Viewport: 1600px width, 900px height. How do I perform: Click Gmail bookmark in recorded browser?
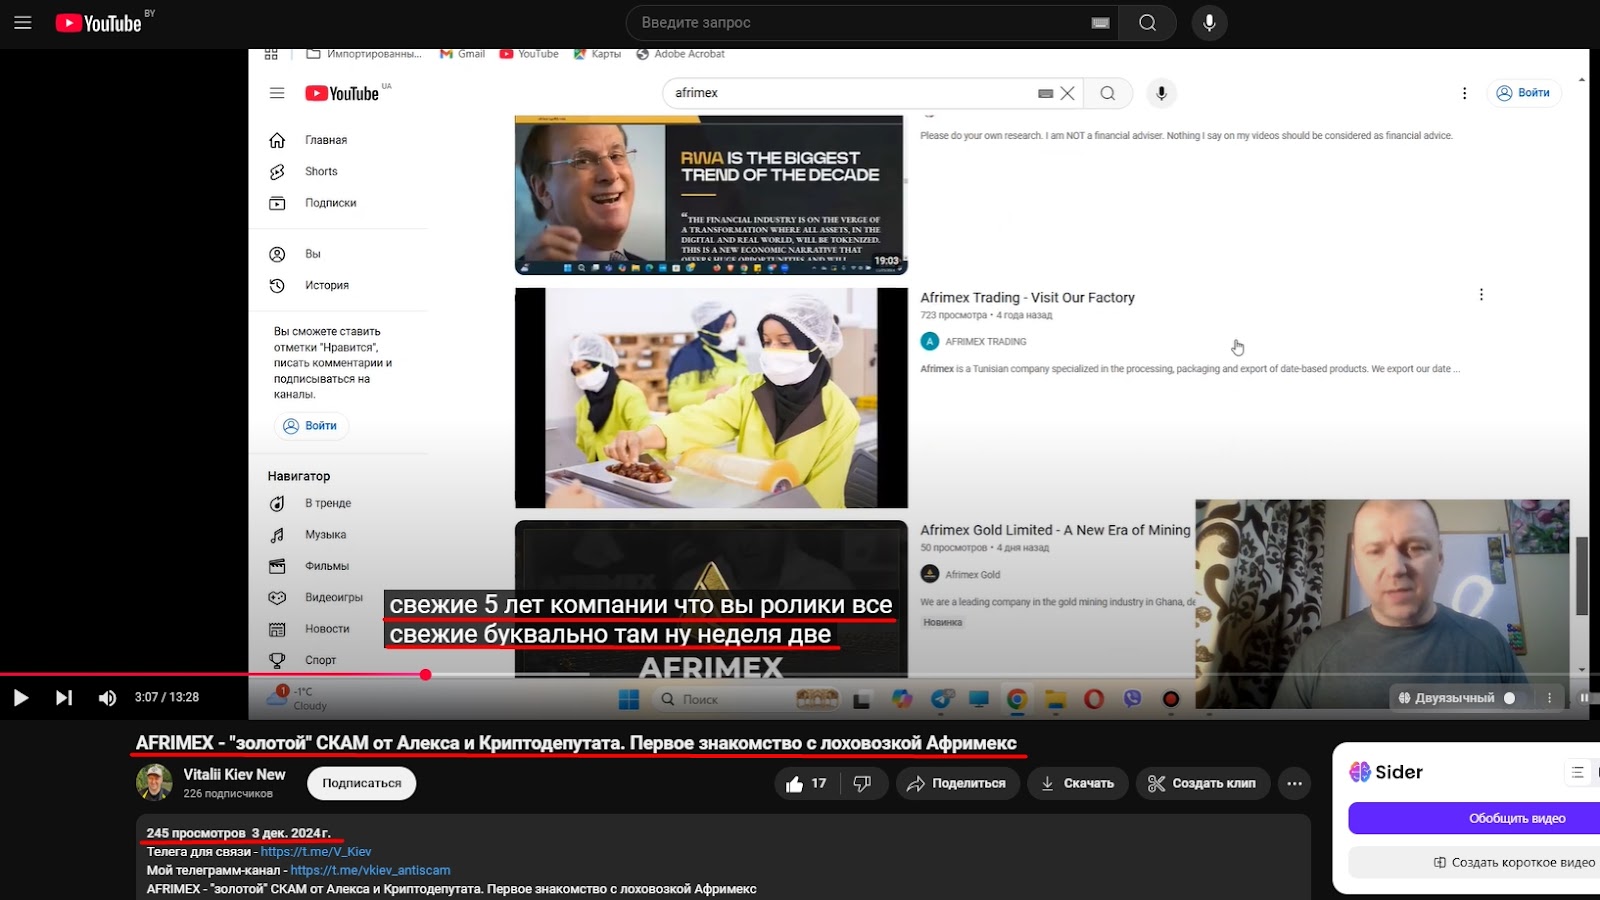click(462, 54)
